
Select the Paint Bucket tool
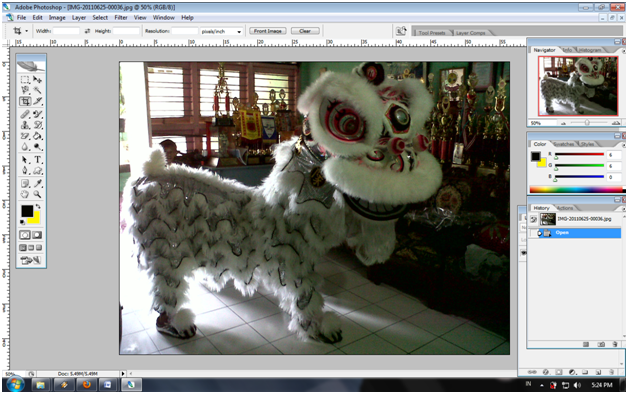37,136
